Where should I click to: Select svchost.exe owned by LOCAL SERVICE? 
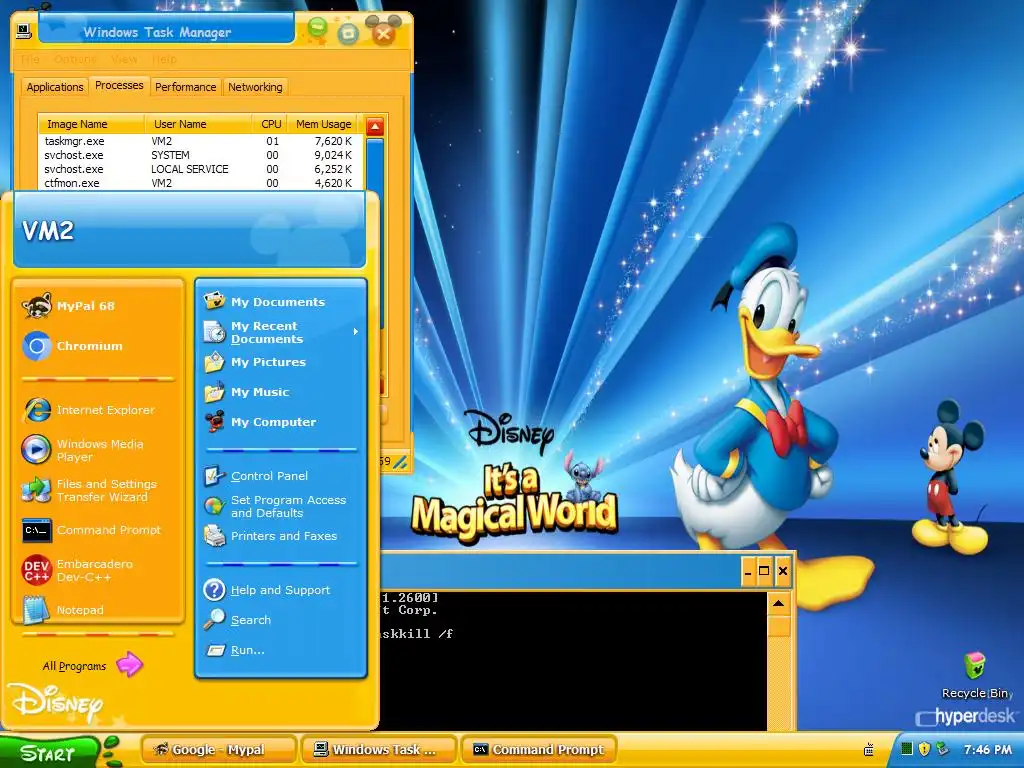pos(198,169)
